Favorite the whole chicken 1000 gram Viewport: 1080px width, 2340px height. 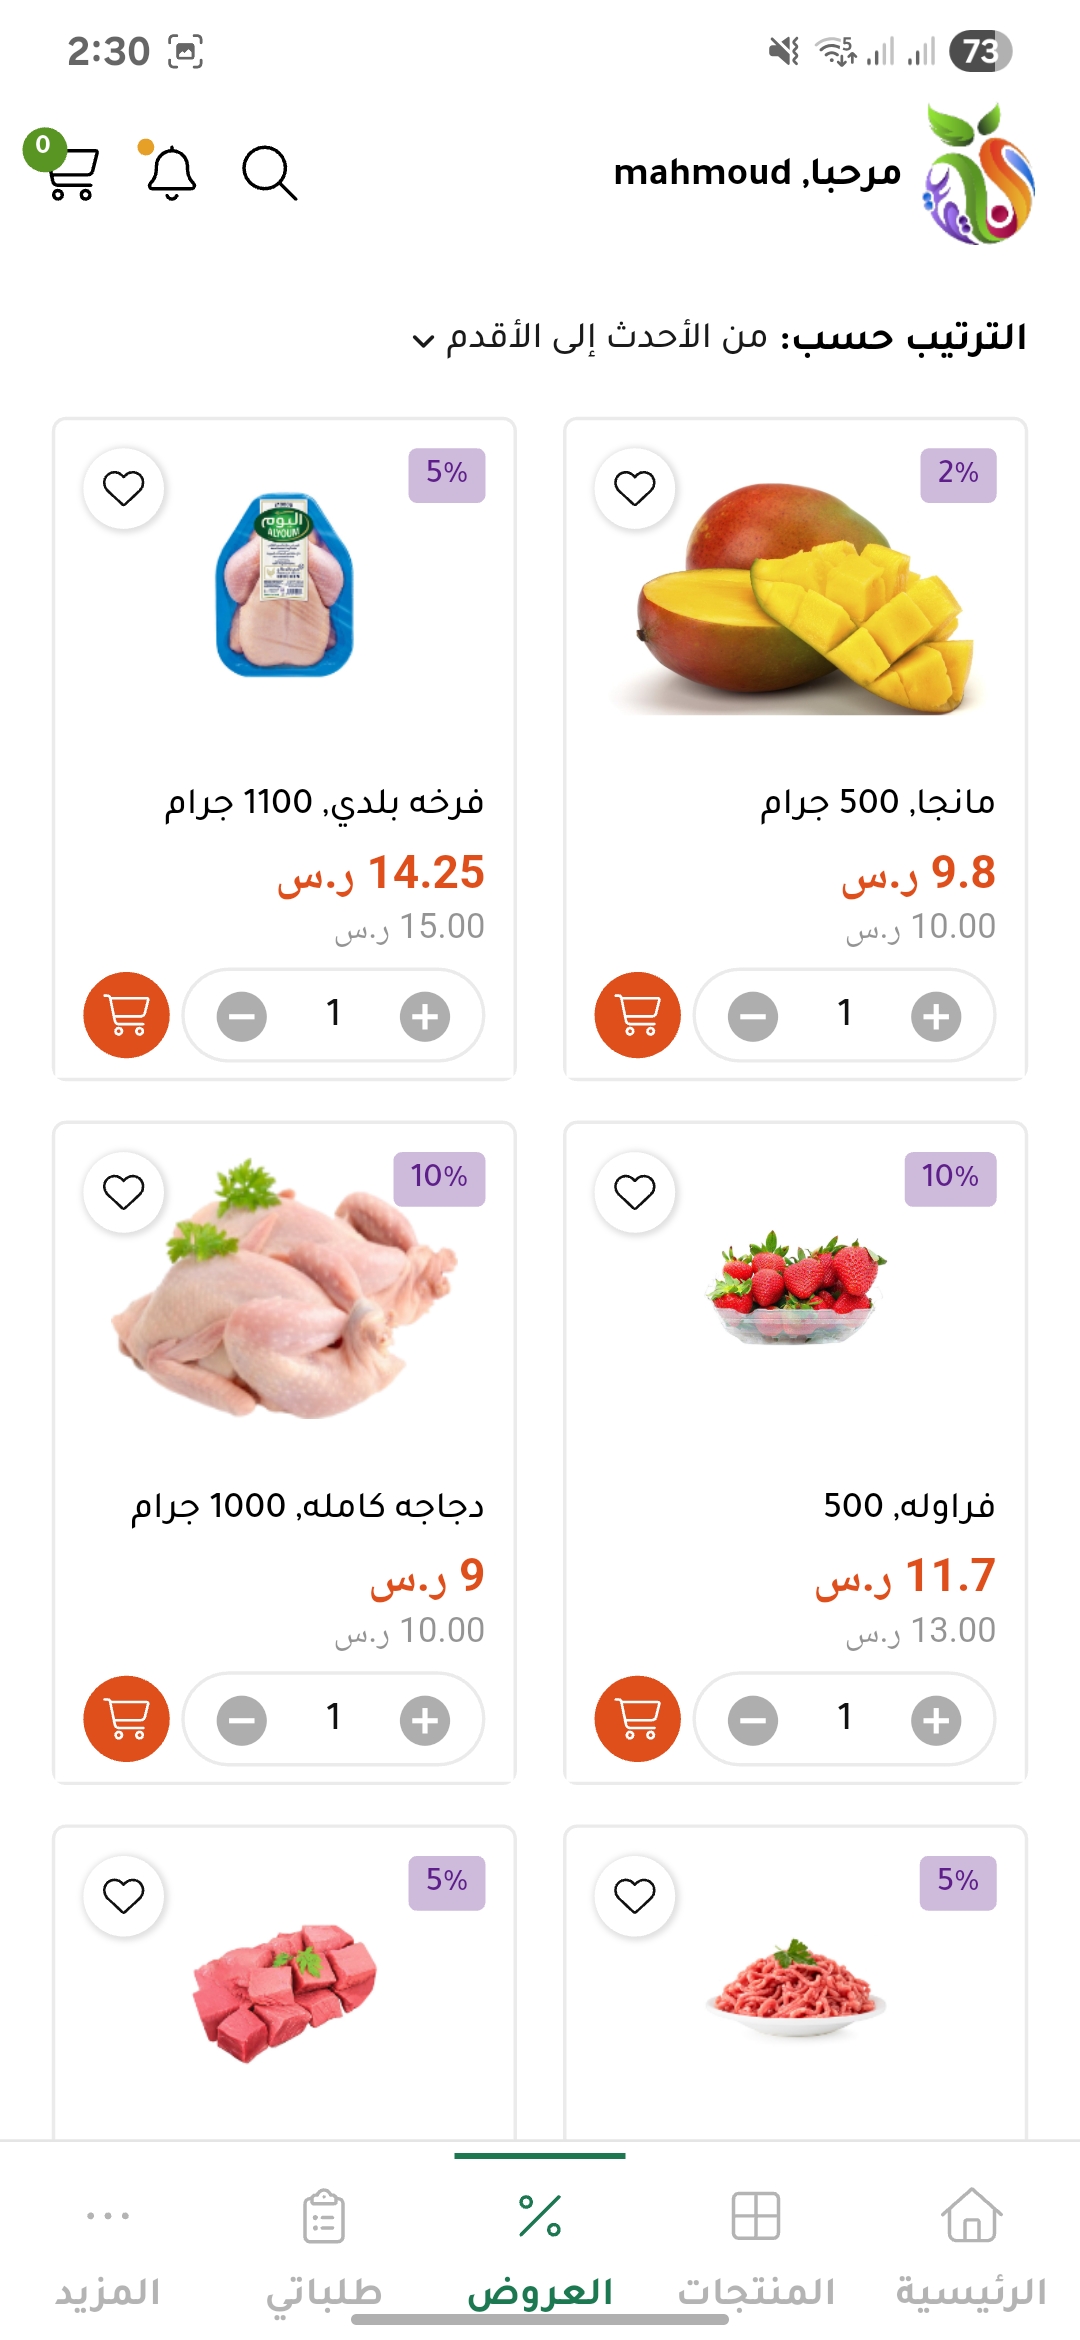point(124,1192)
